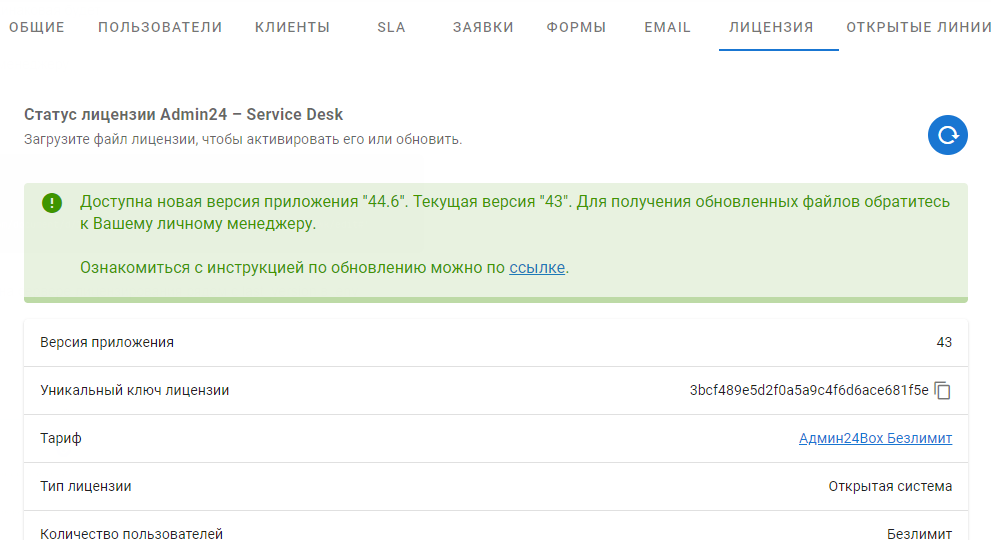Open the ФОРМЫ tab
Screen dimensions: 991x540
(x=576, y=27)
